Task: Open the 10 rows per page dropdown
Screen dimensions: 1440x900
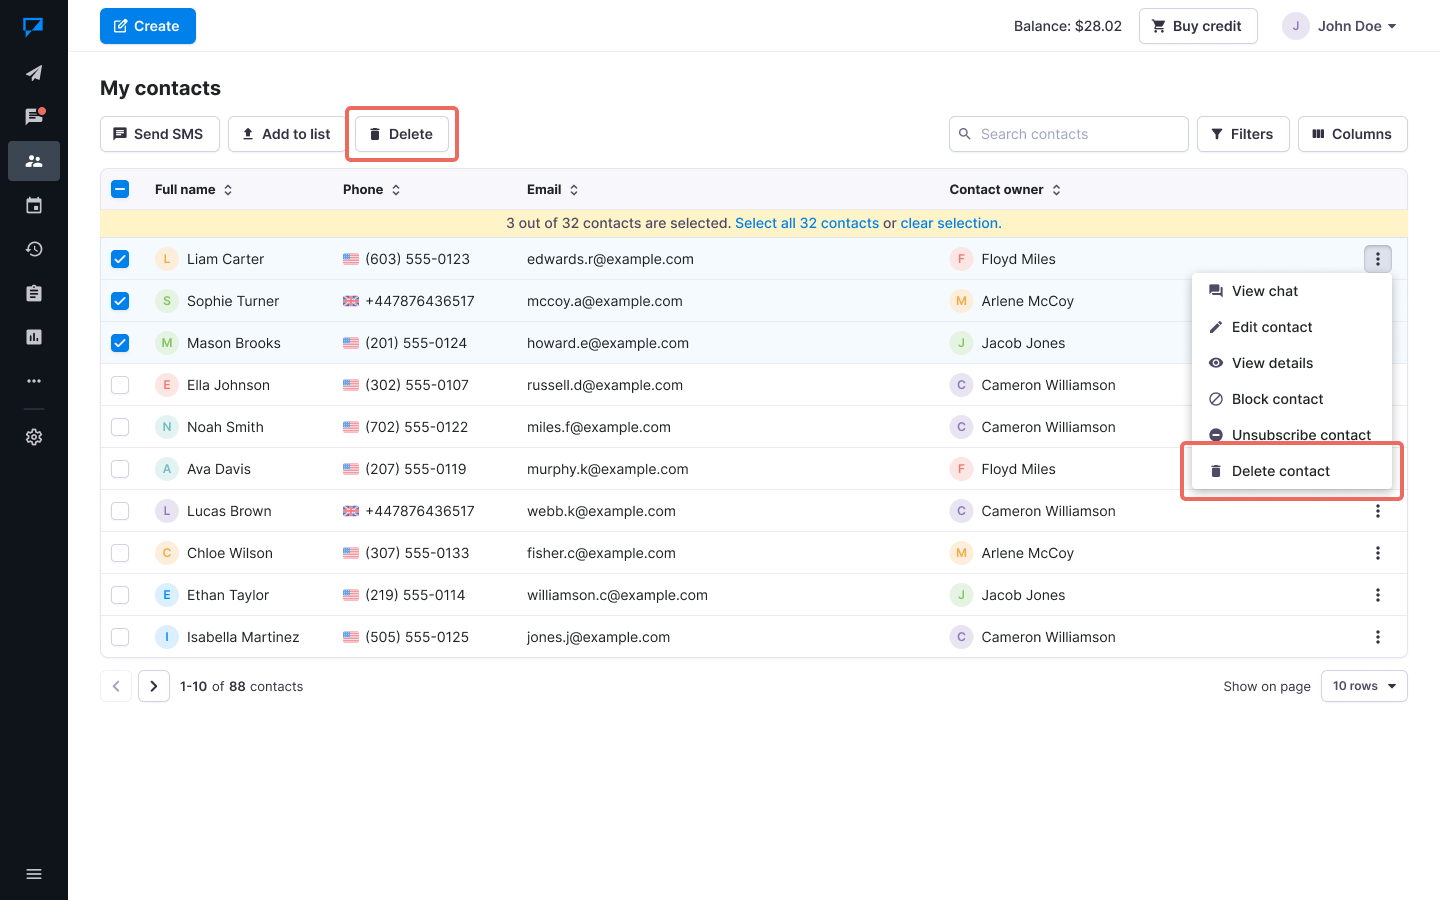Action: (1364, 686)
